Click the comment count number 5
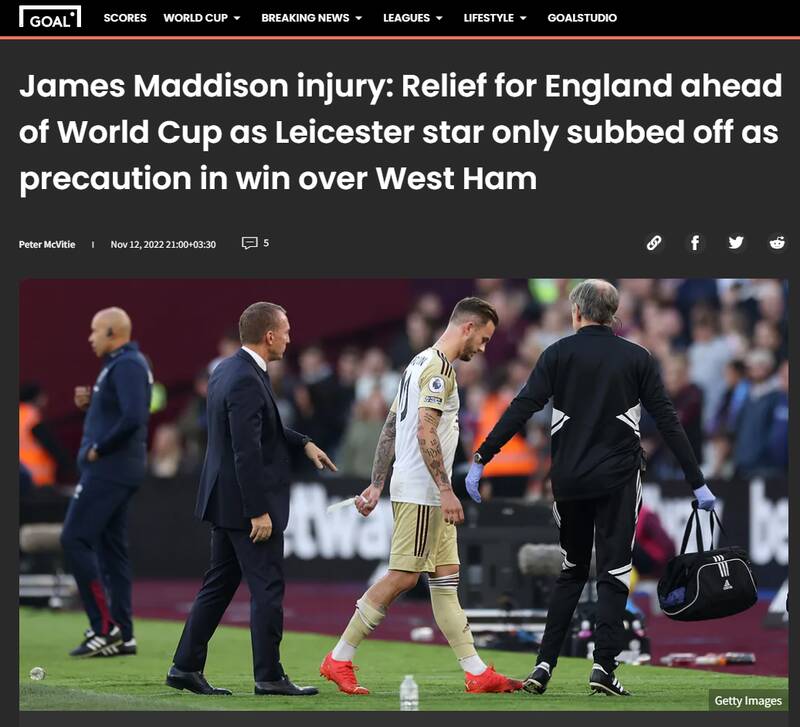The height and width of the screenshot is (727, 800). [x=266, y=243]
